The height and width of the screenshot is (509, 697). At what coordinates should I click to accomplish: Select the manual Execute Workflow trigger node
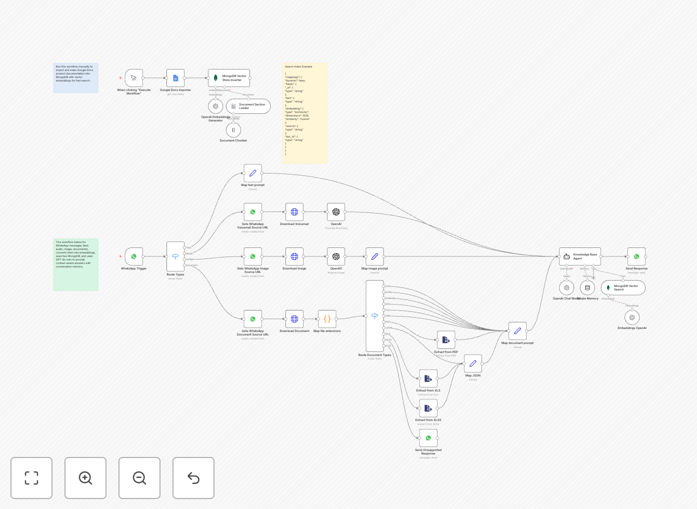[x=134, y=78]
